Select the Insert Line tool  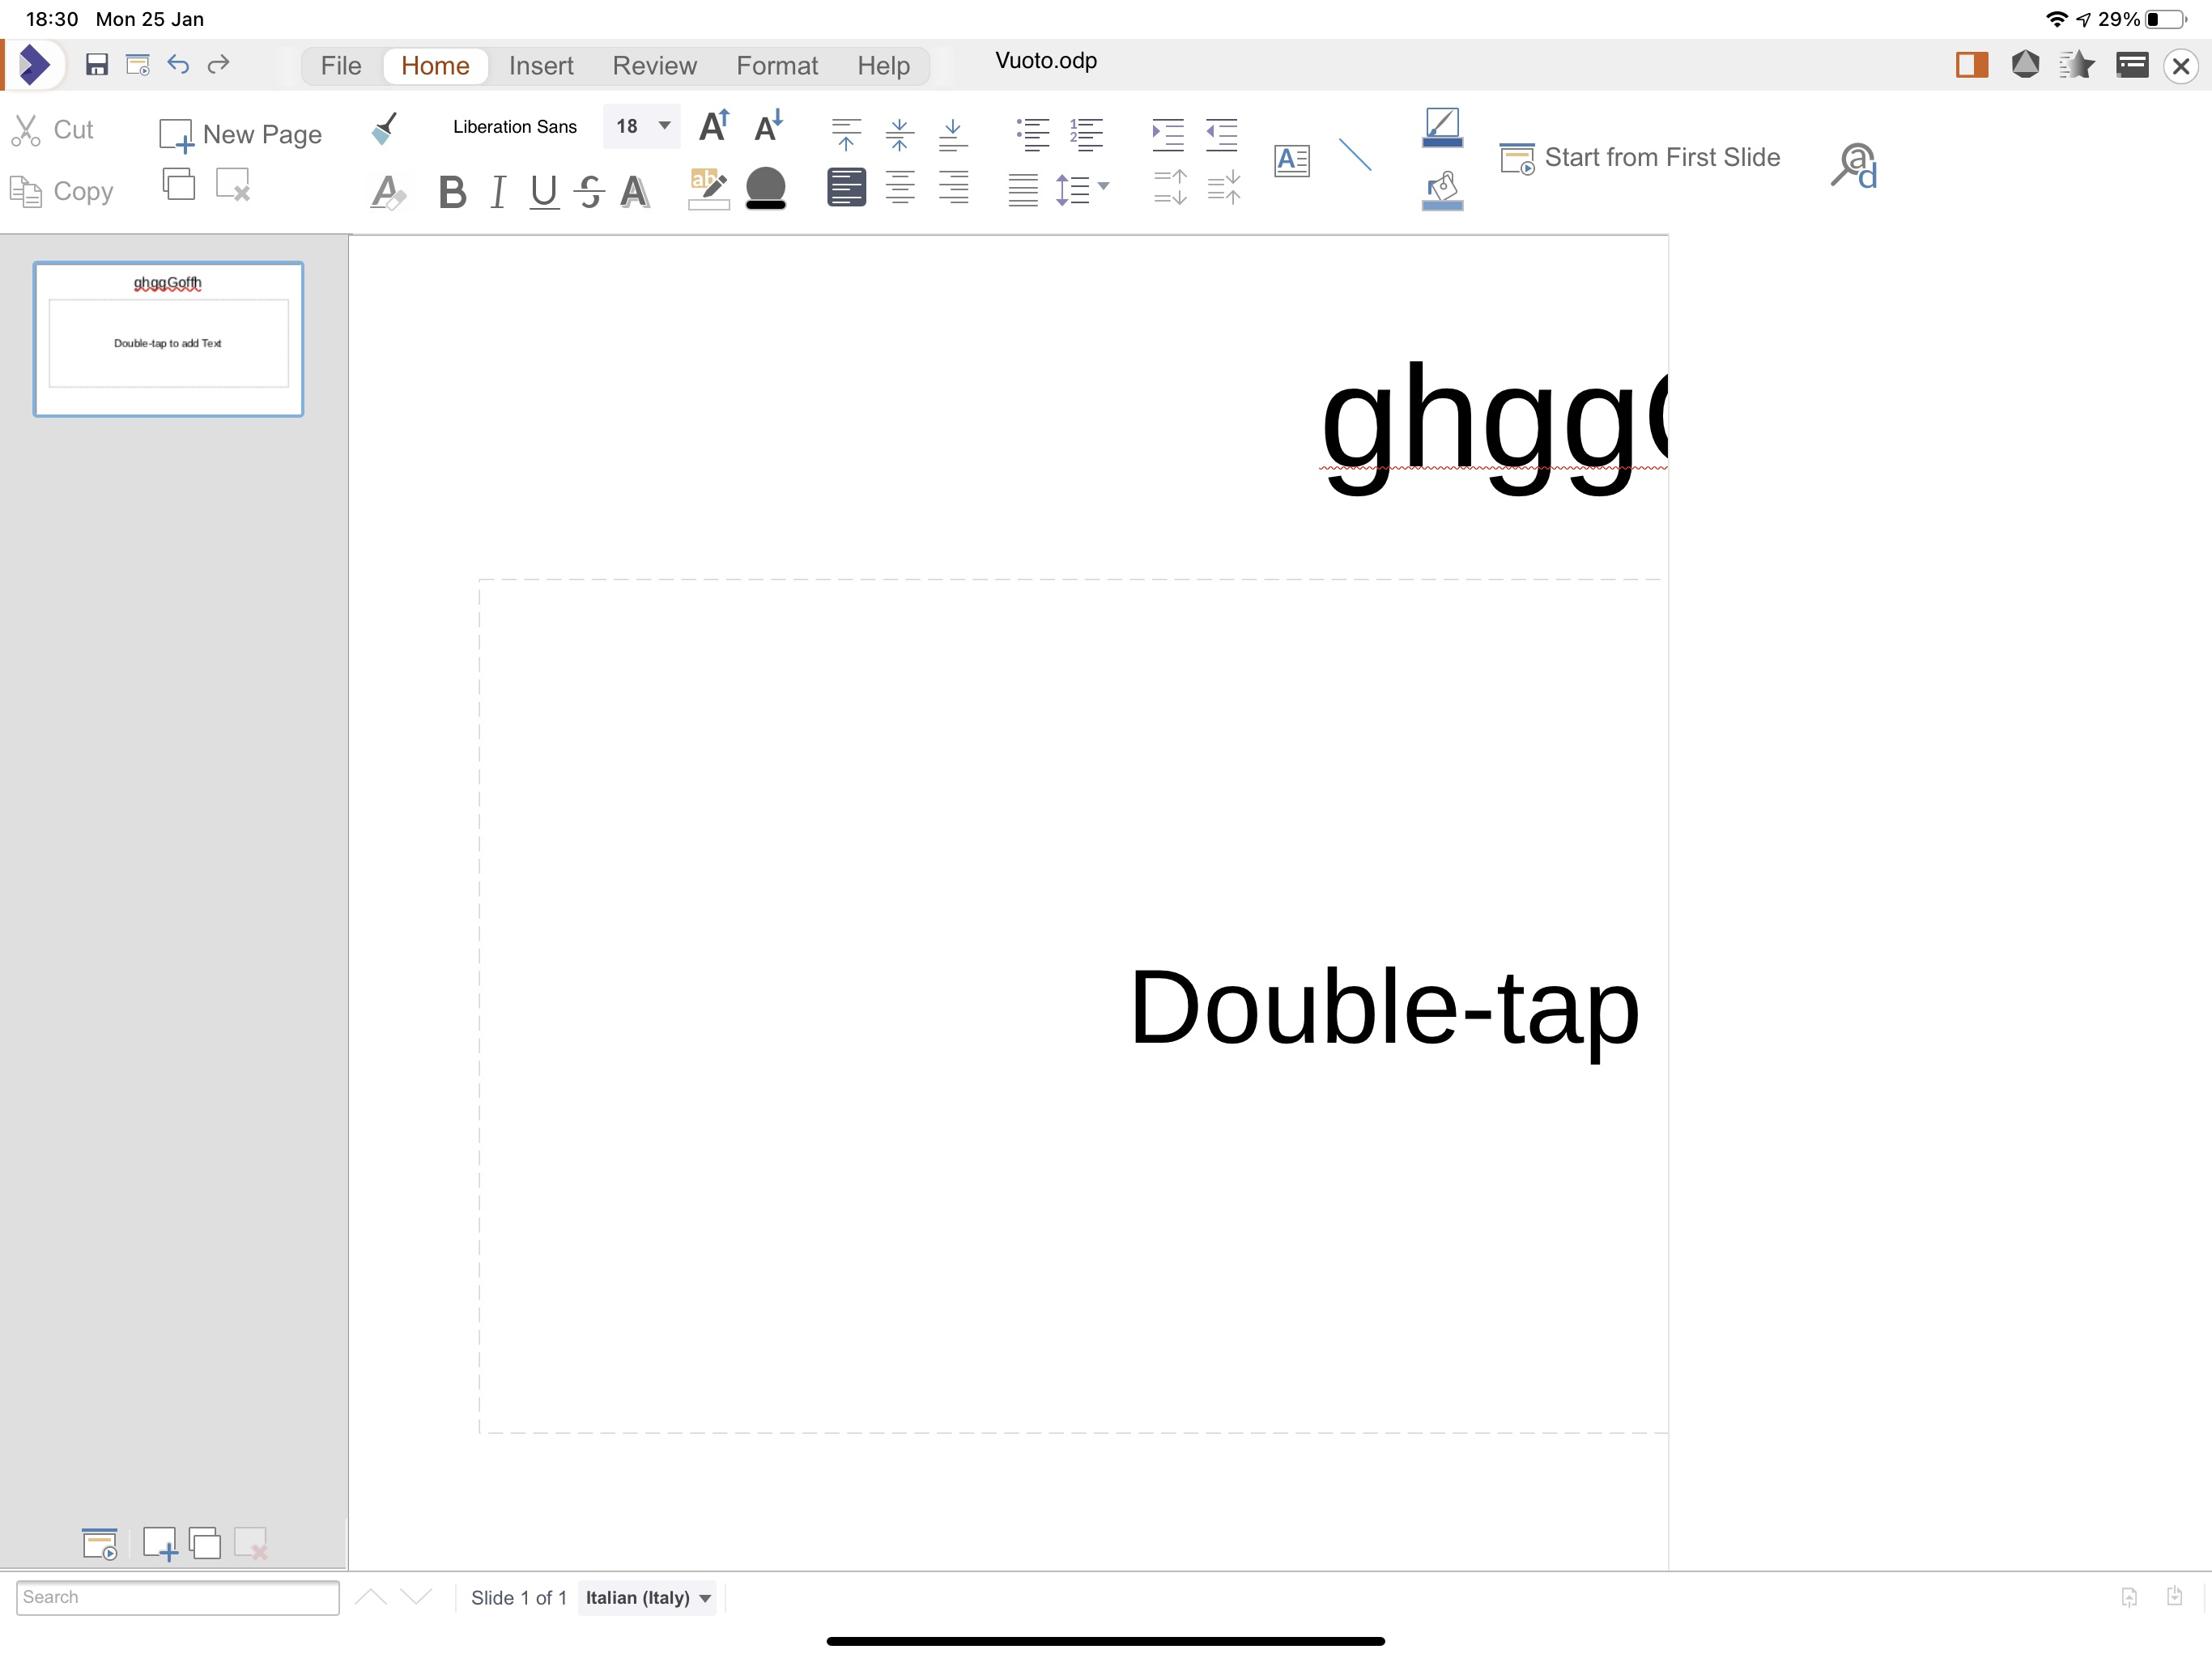pos(1355,156)
